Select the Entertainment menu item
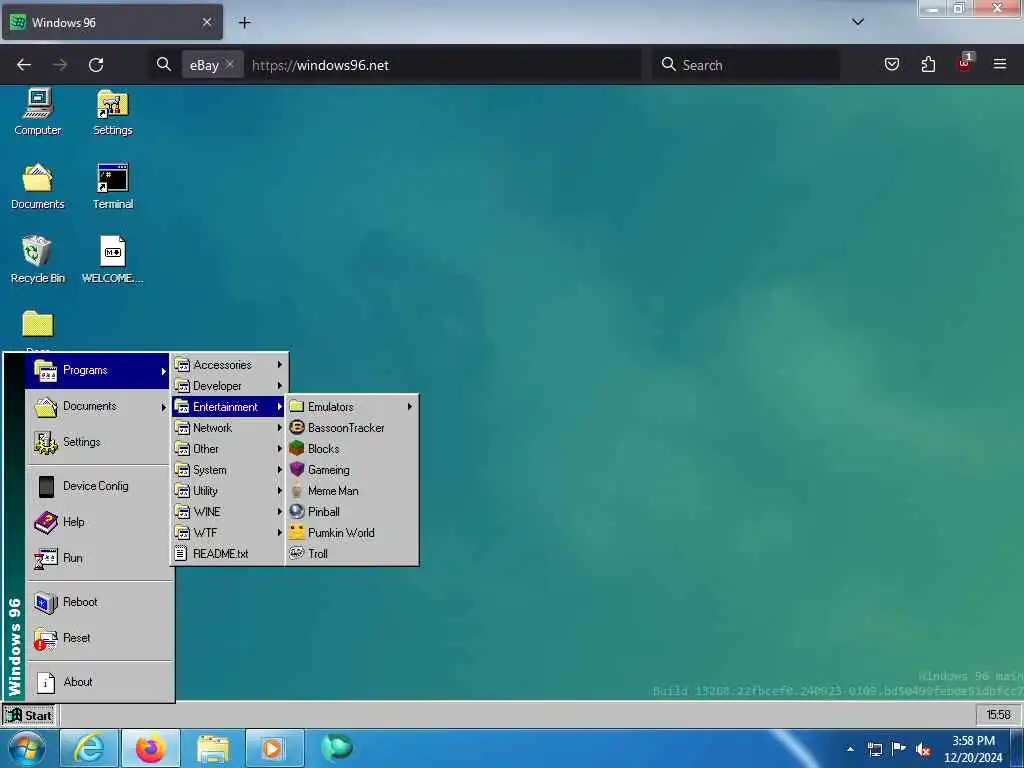Image resolution: width=1024 pixels, height=768 pixels. (x=228, y=407)
